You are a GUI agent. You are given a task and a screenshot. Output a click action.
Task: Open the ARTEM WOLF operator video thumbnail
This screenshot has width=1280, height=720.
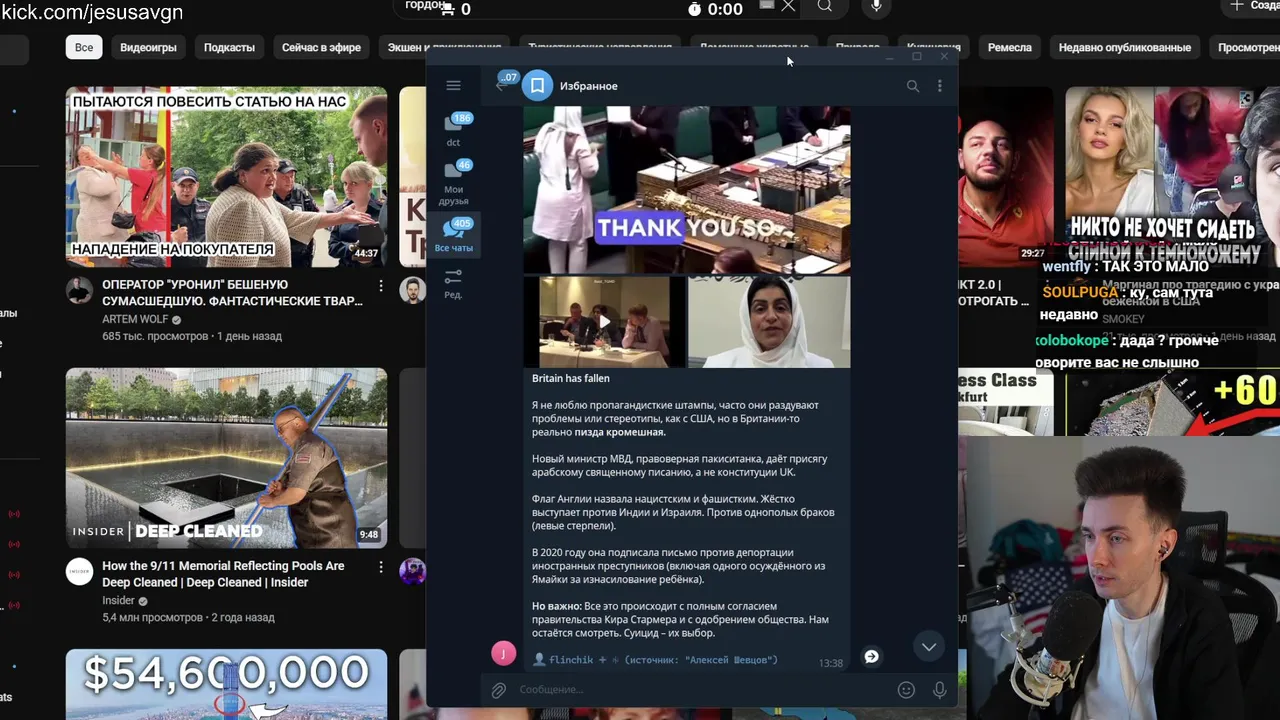coord(226,176)
